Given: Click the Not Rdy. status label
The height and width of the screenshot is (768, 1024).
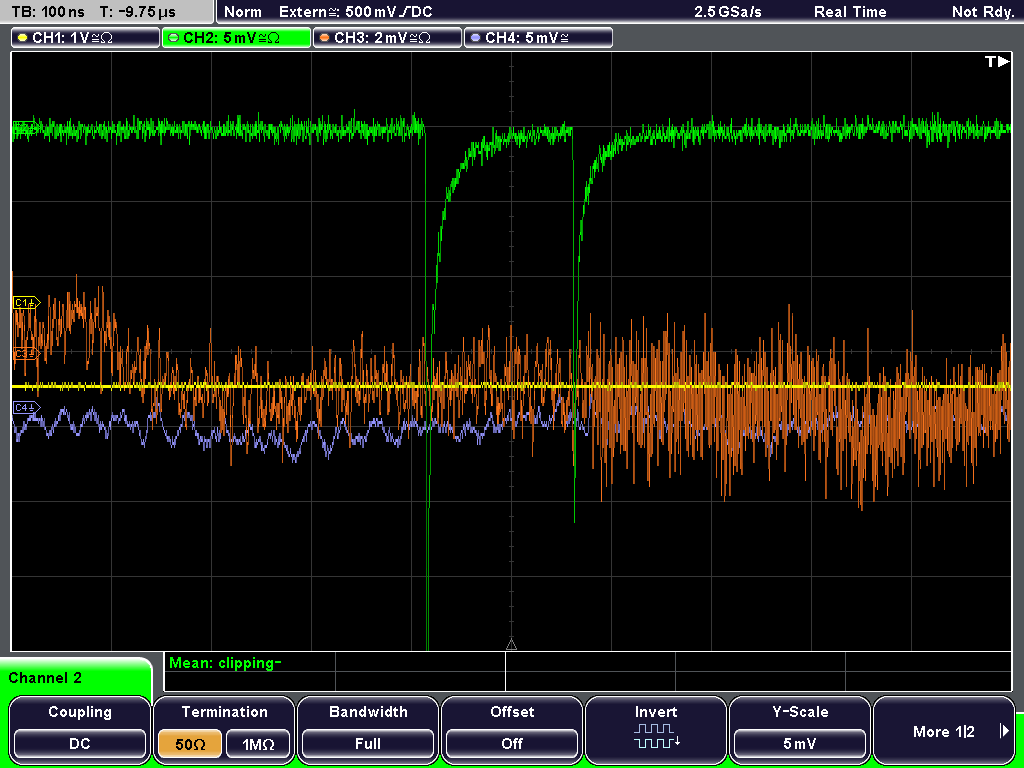Looking at the screenshot, I should tap(983, 12).
